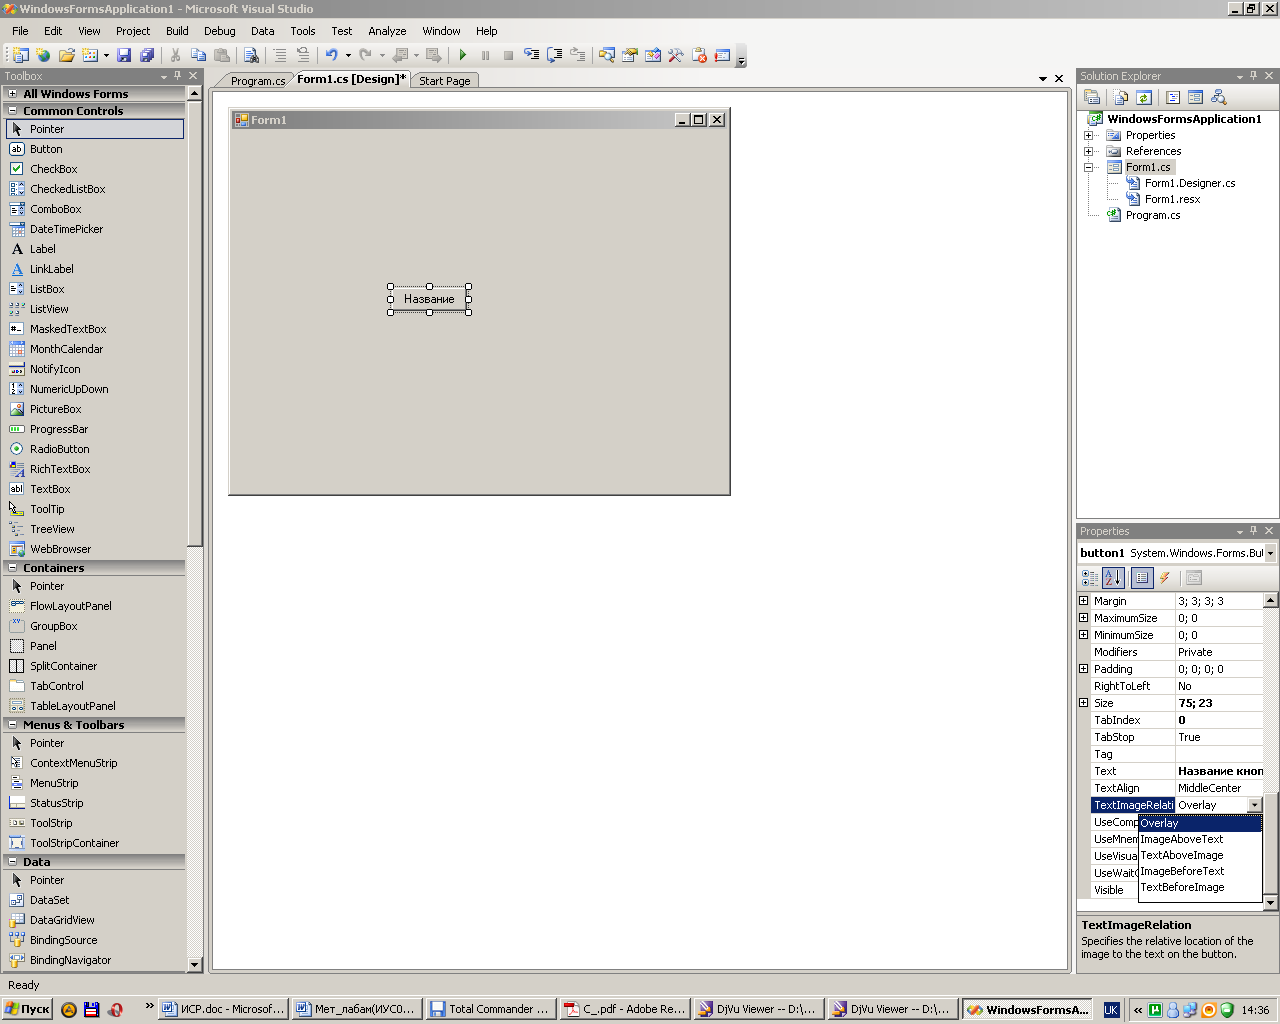Show Events lightning bolt icon
Viewport: 1280px width, 1024px height.
pos(1165,578)
